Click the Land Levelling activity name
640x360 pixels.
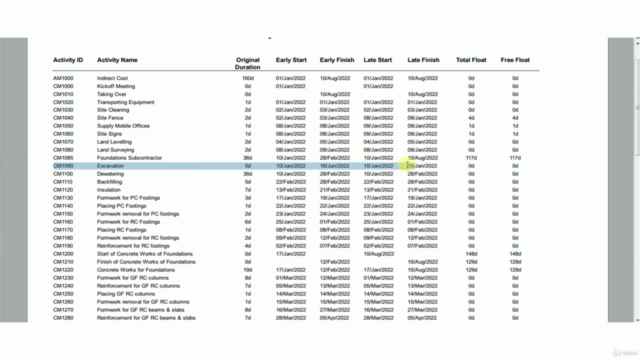coord(114,142)
